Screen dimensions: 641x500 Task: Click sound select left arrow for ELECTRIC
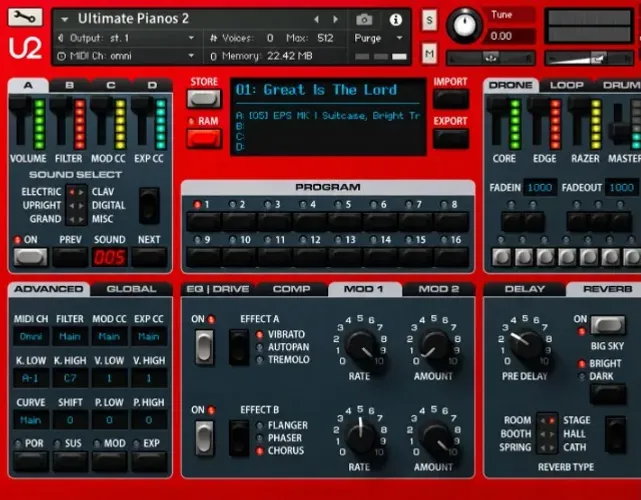[x=72, y=192]
